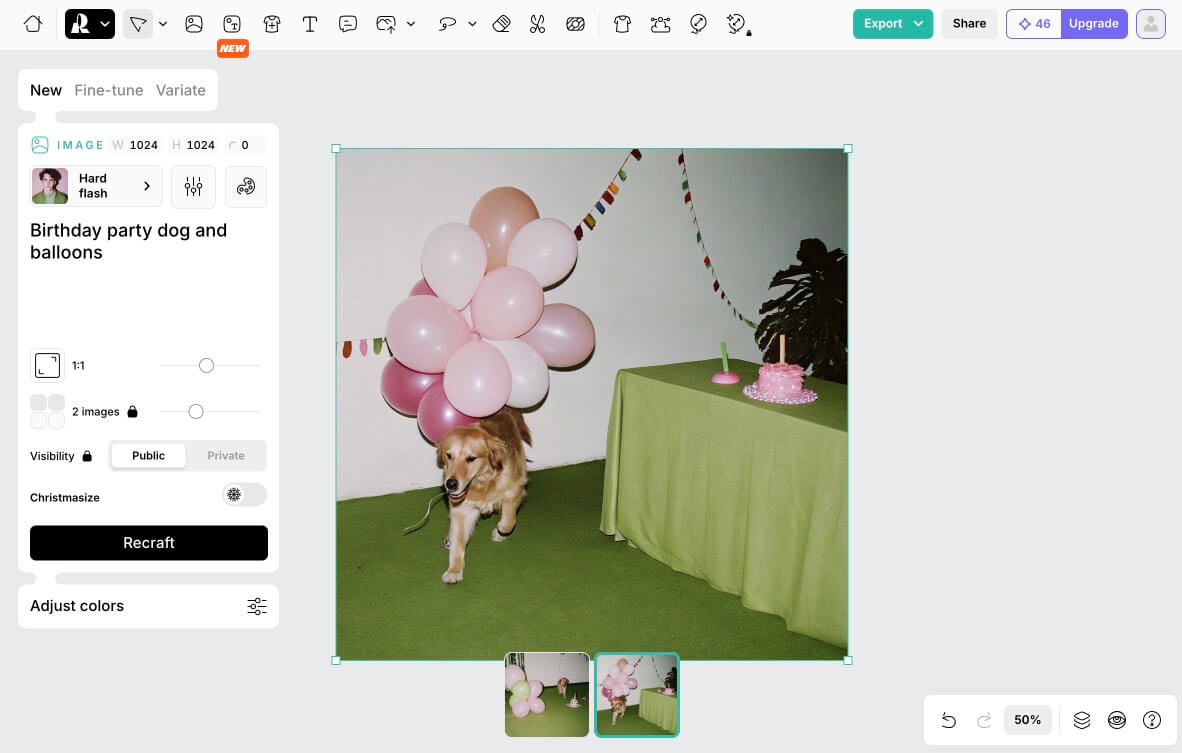Set visibility to Private
This screenshot has height=753, width=1182.
coord(226,456)
